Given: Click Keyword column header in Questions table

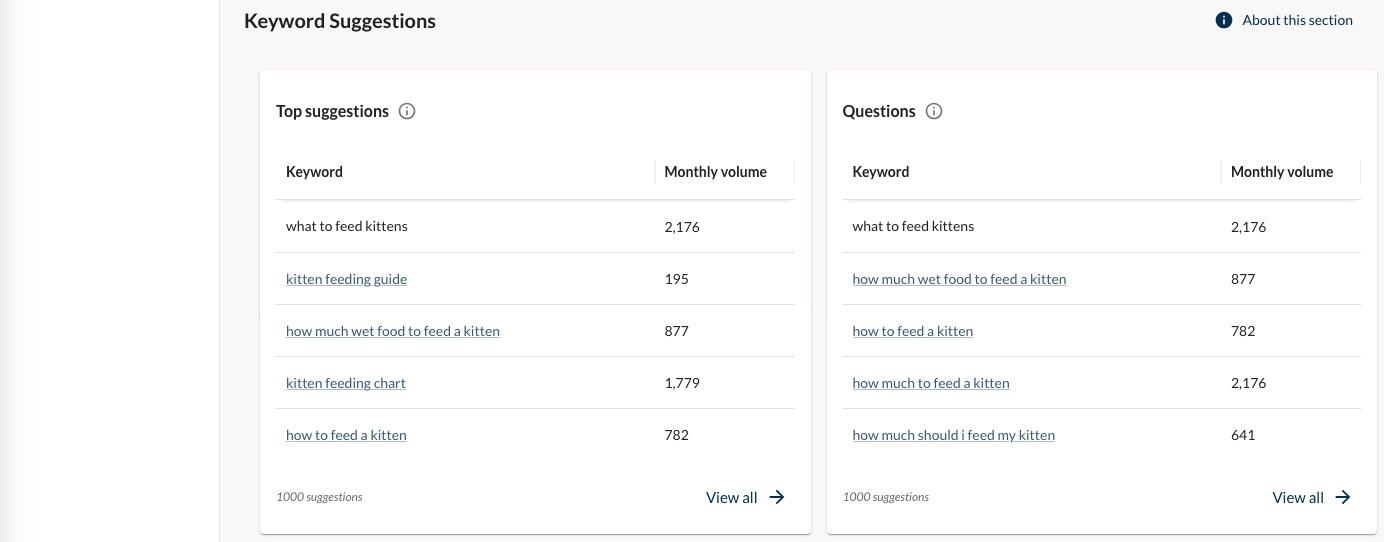Looking at the screenshot, I should point(880,172).
